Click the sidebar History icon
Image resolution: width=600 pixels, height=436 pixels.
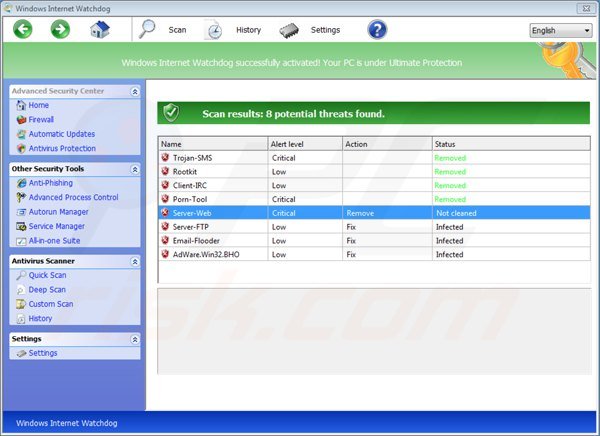(21, 318)
